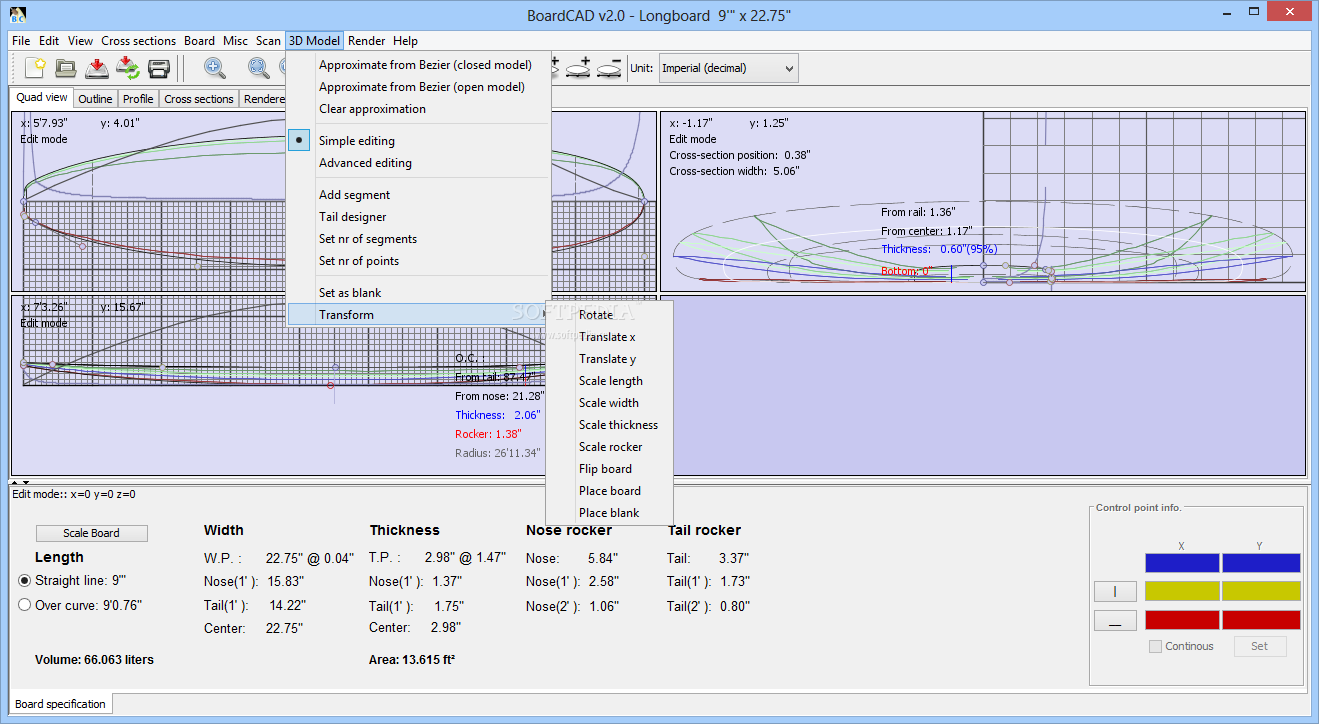Click the Save board toolbar icon
Viewport: 1319px width, 724px height.
96,68
